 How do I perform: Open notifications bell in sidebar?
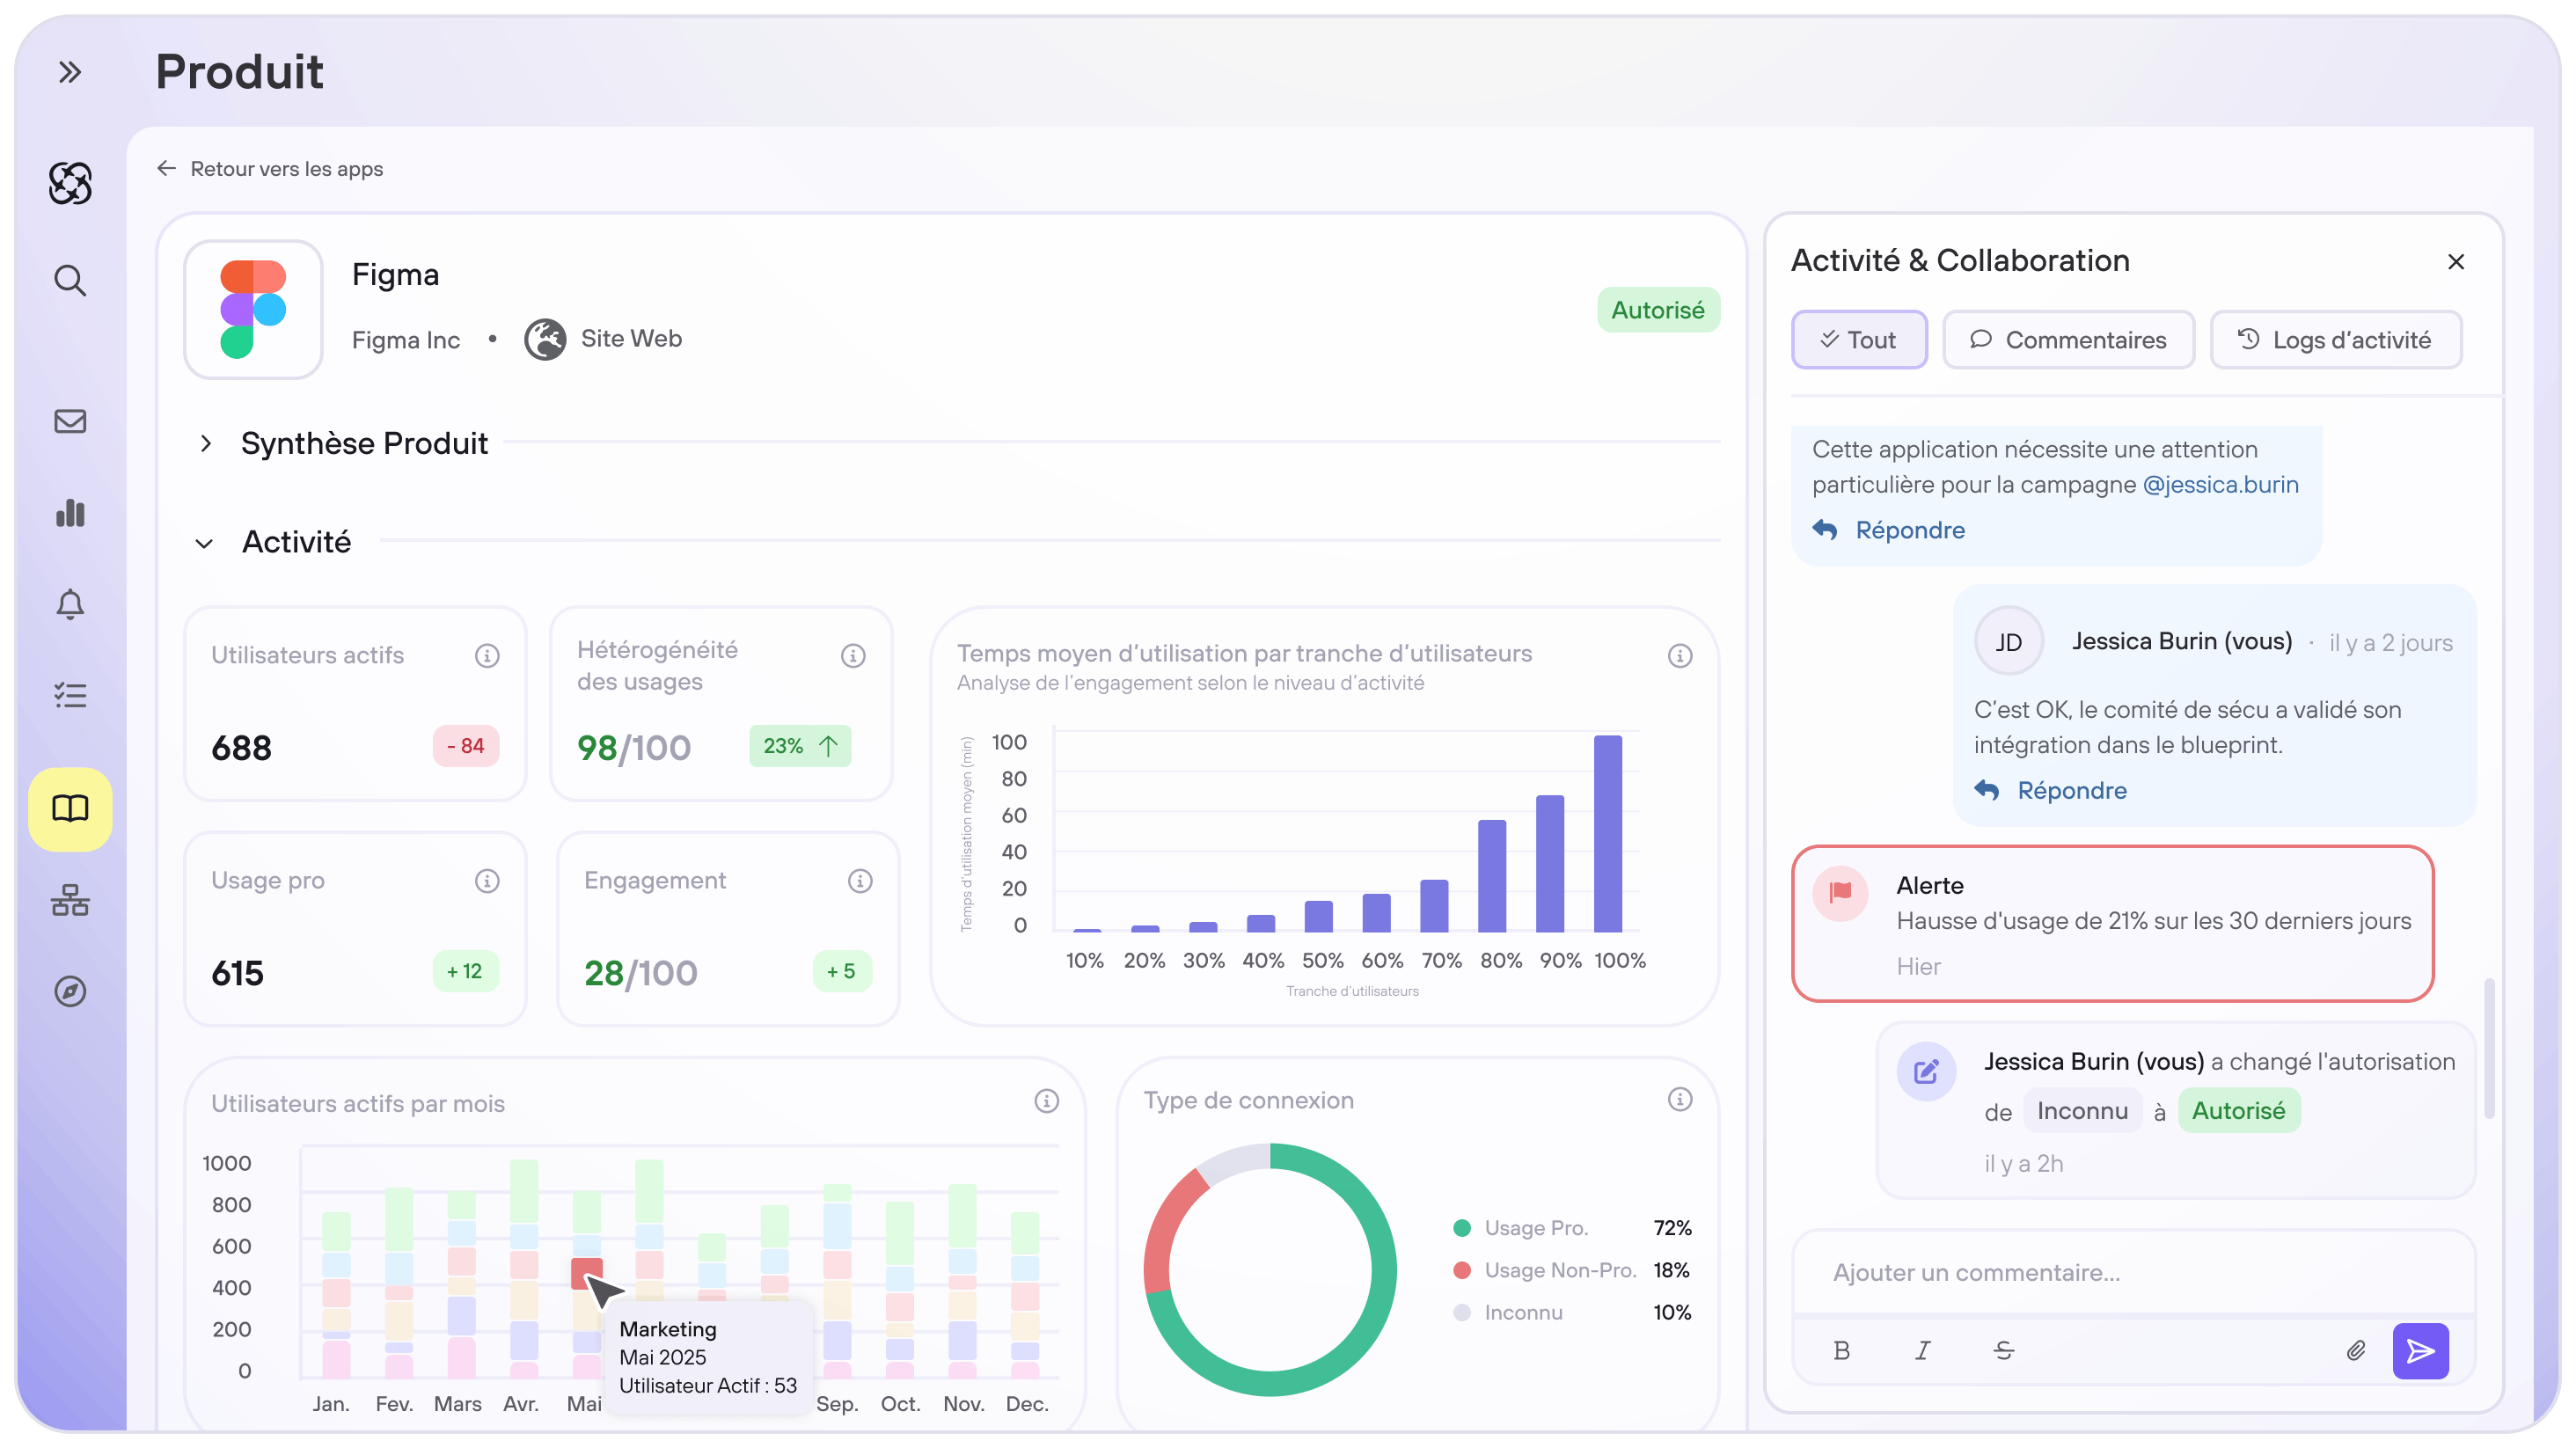69,604
